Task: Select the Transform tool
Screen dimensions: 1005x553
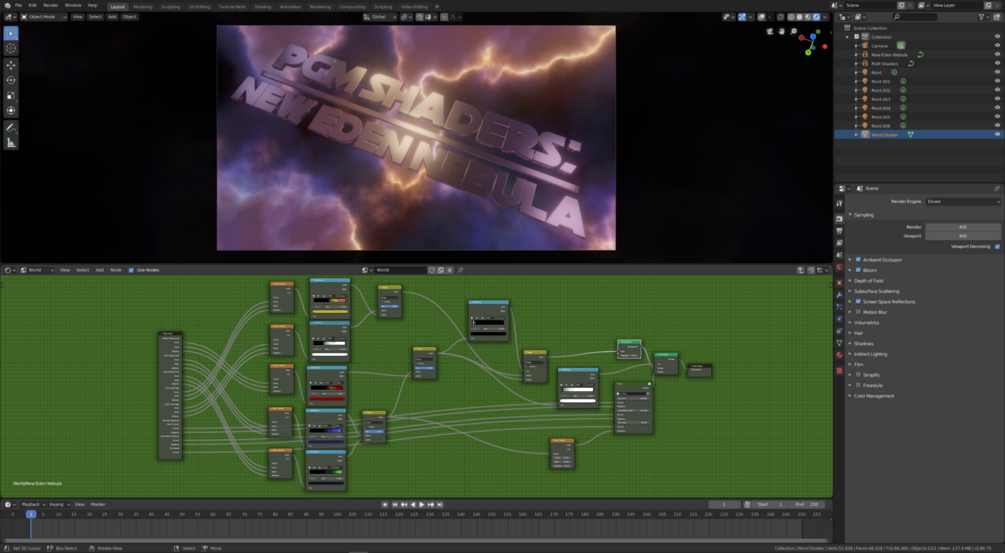Action: [x=11, y=110]
